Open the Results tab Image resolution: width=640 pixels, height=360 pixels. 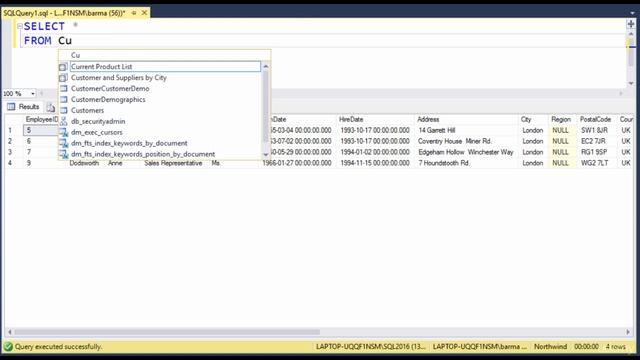point(23,107)
